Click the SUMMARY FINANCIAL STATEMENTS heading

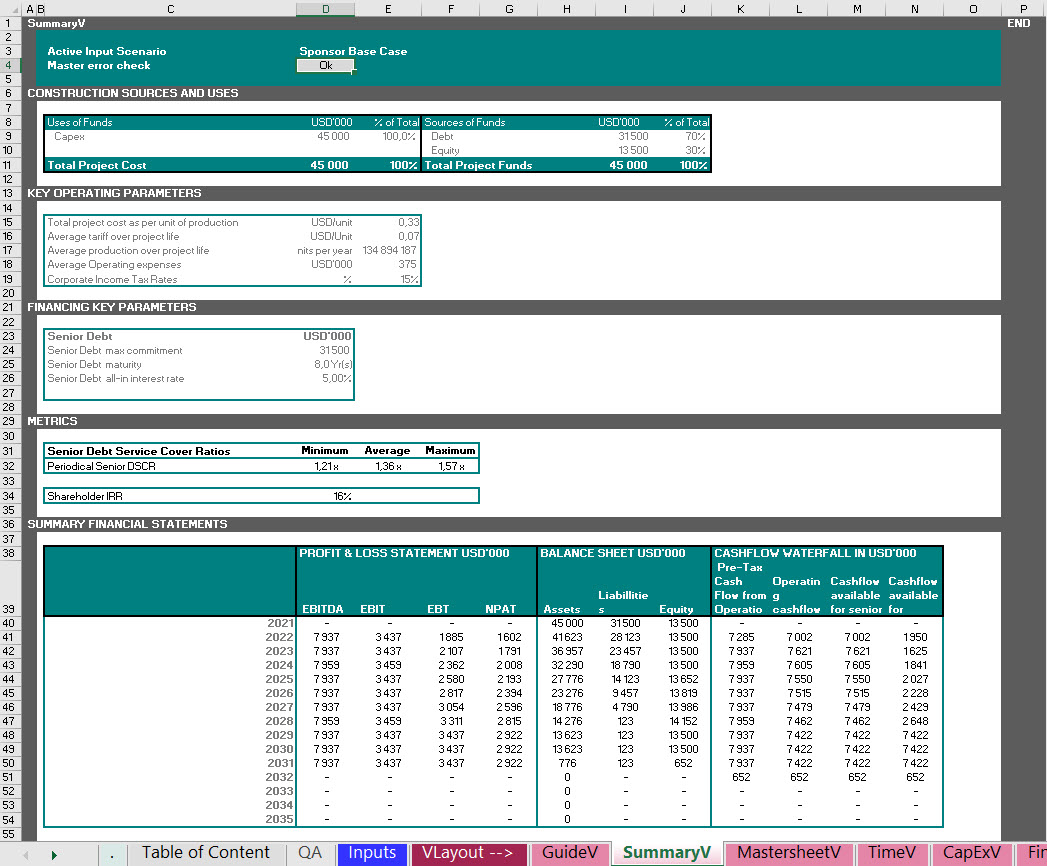(x=127, y=524)
